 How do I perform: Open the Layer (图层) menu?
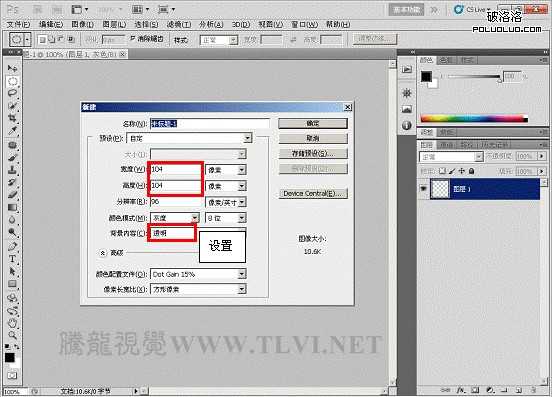[114, 24]
